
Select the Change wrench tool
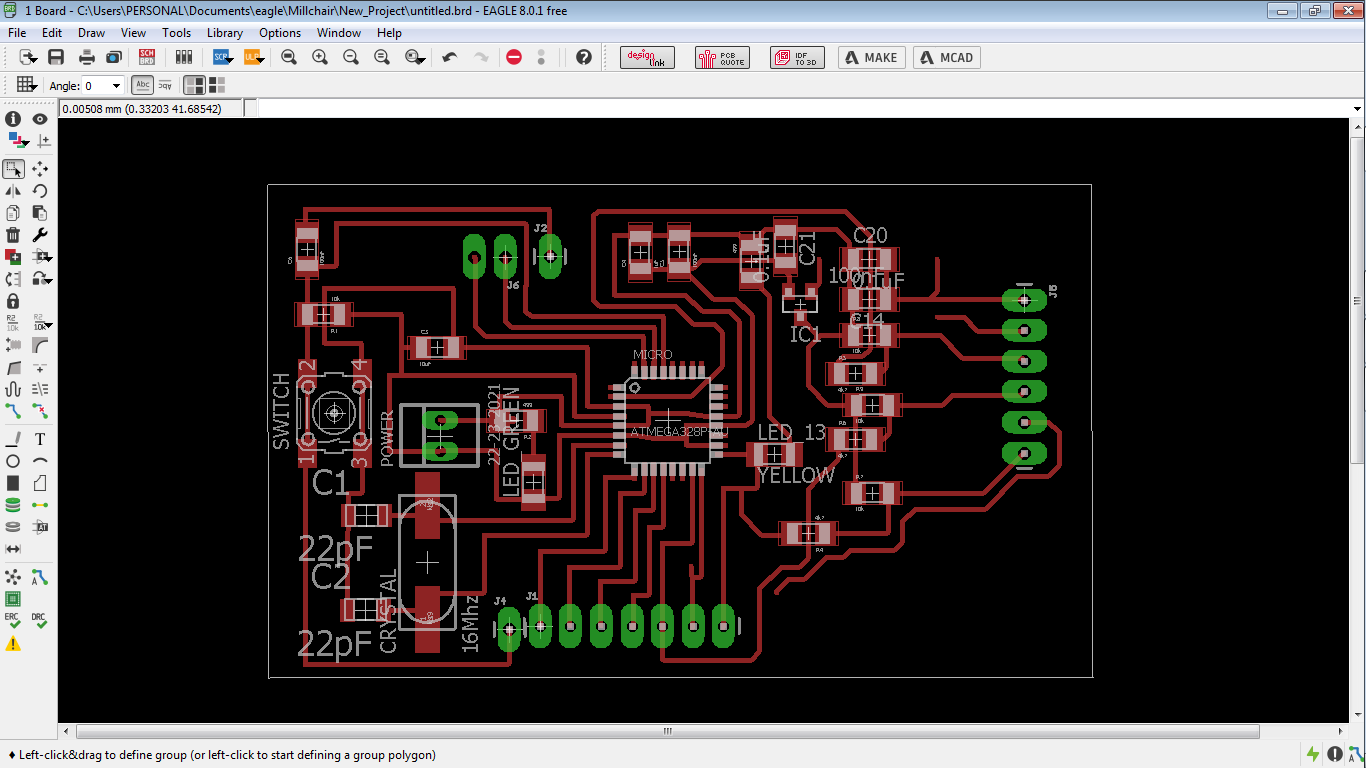[x=40, y=235]
